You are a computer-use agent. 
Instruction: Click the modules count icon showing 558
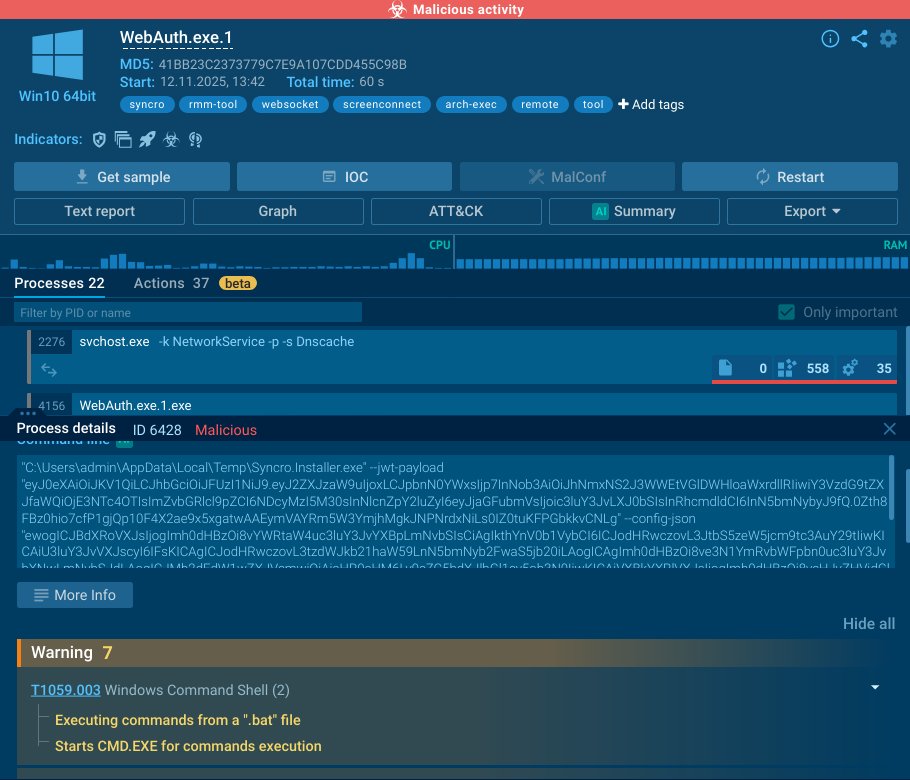tap(786, 368)
